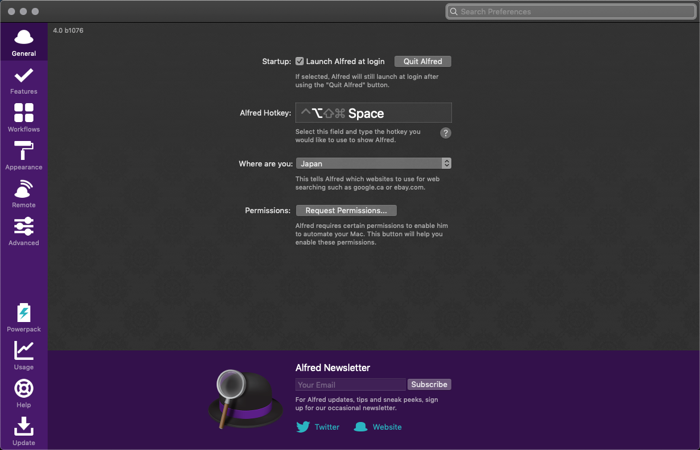Open the Help lifebuoy section
Viewport: 700px width, 450px height.
(x=23, y=393)
